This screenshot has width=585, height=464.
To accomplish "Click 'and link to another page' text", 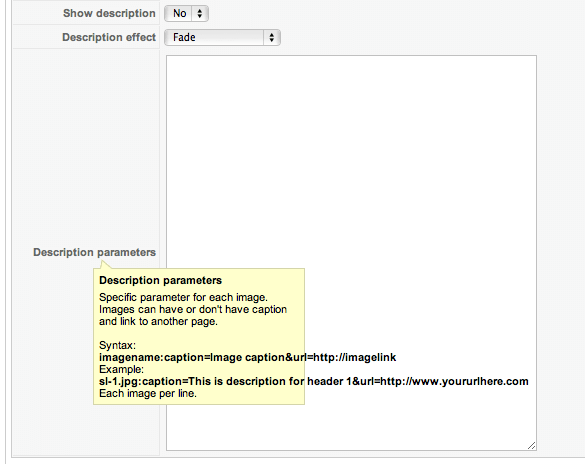I will 158,321.
